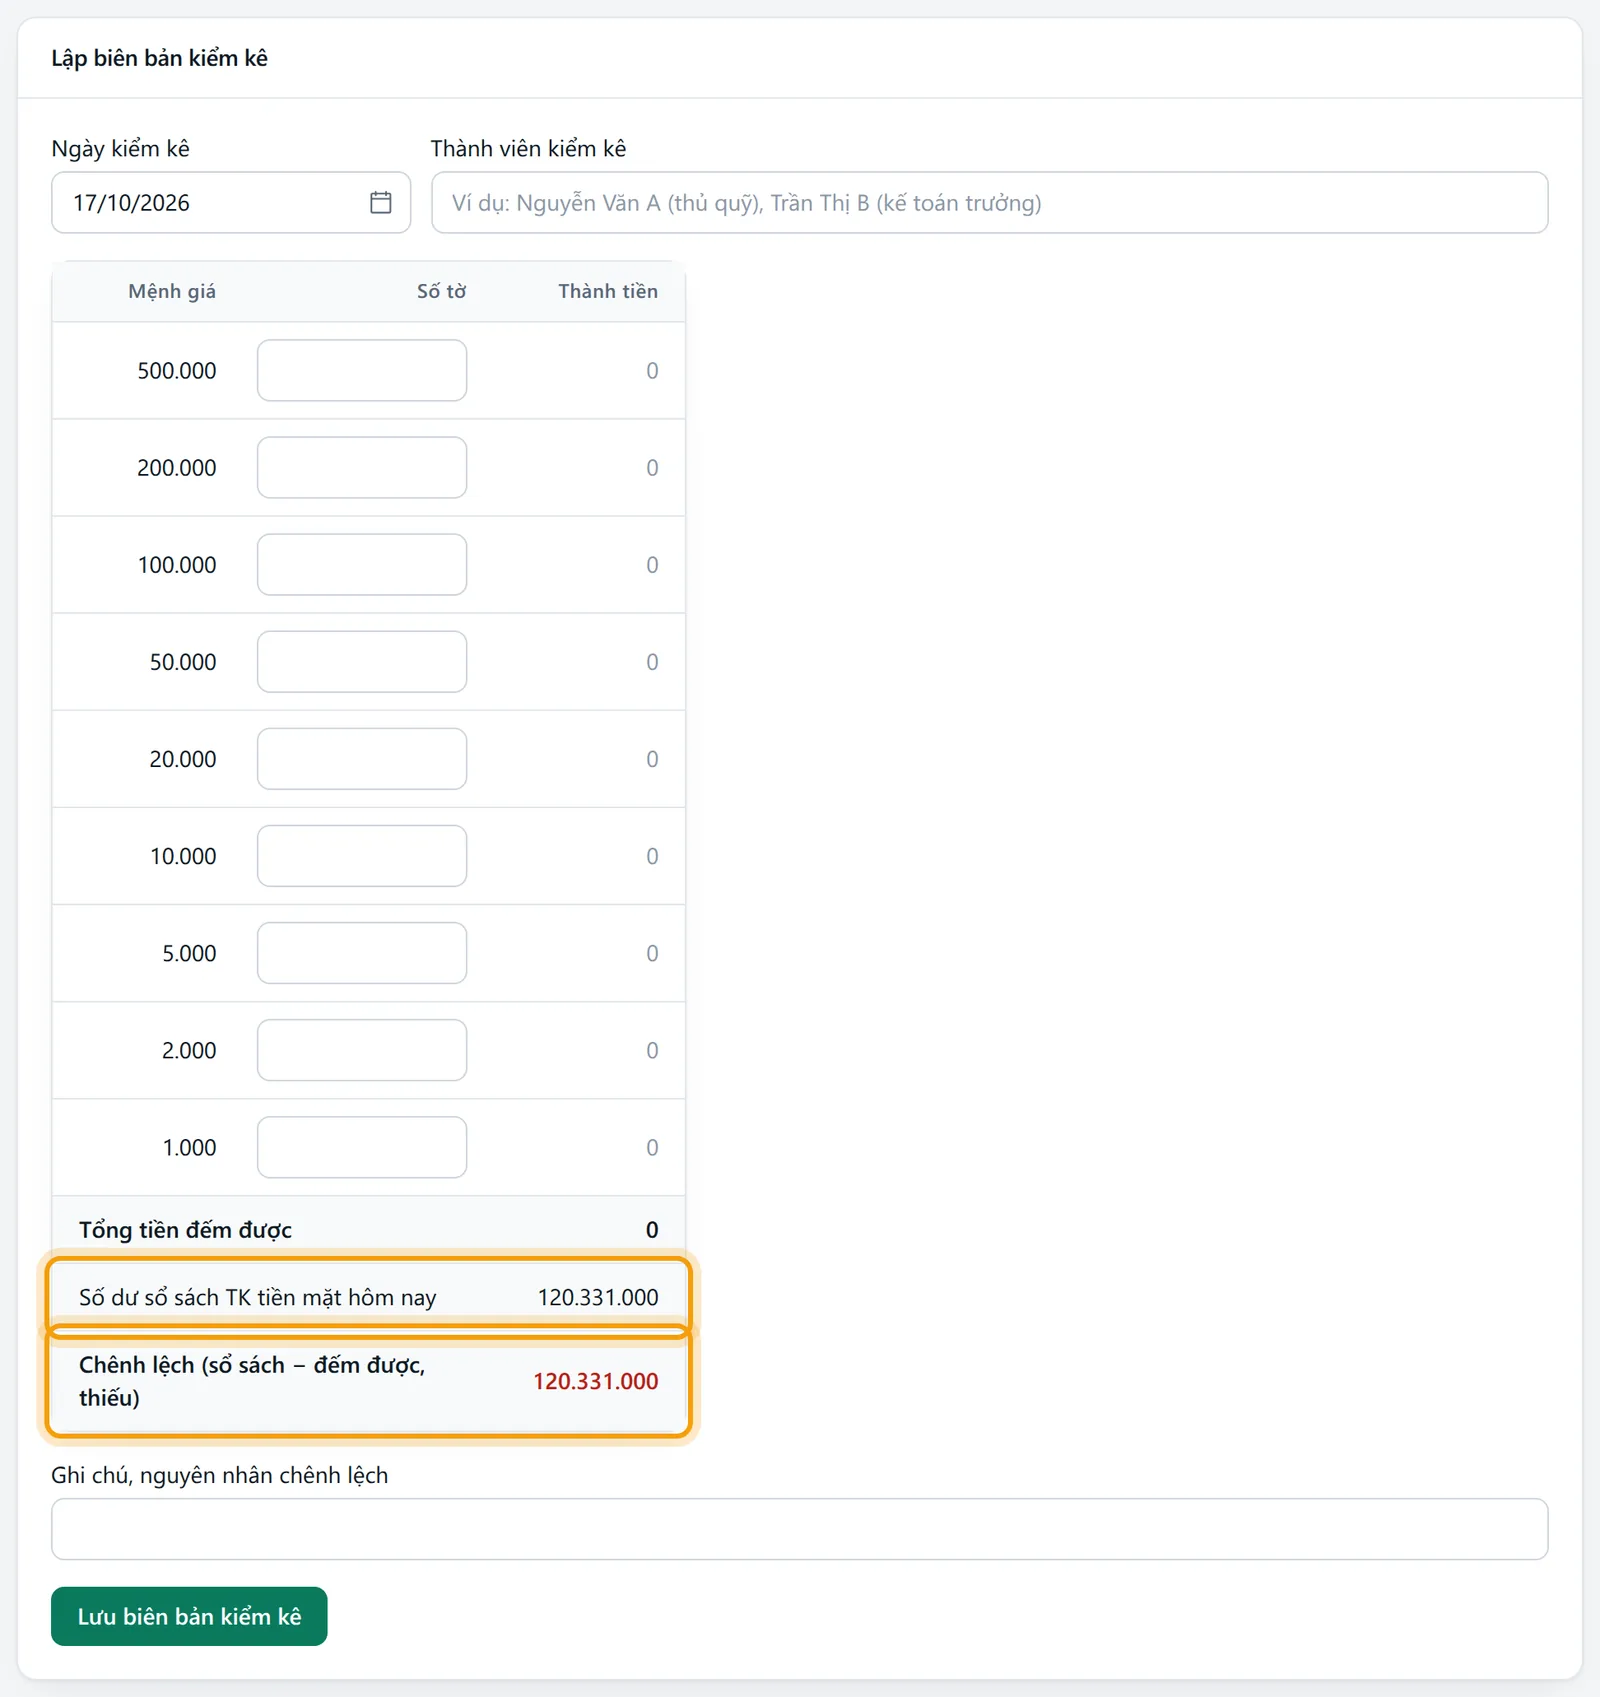This screenshot has width=1600, height=1697.
Task: Click the Số tờ field for 100.000
Action: tap(362, 564)
